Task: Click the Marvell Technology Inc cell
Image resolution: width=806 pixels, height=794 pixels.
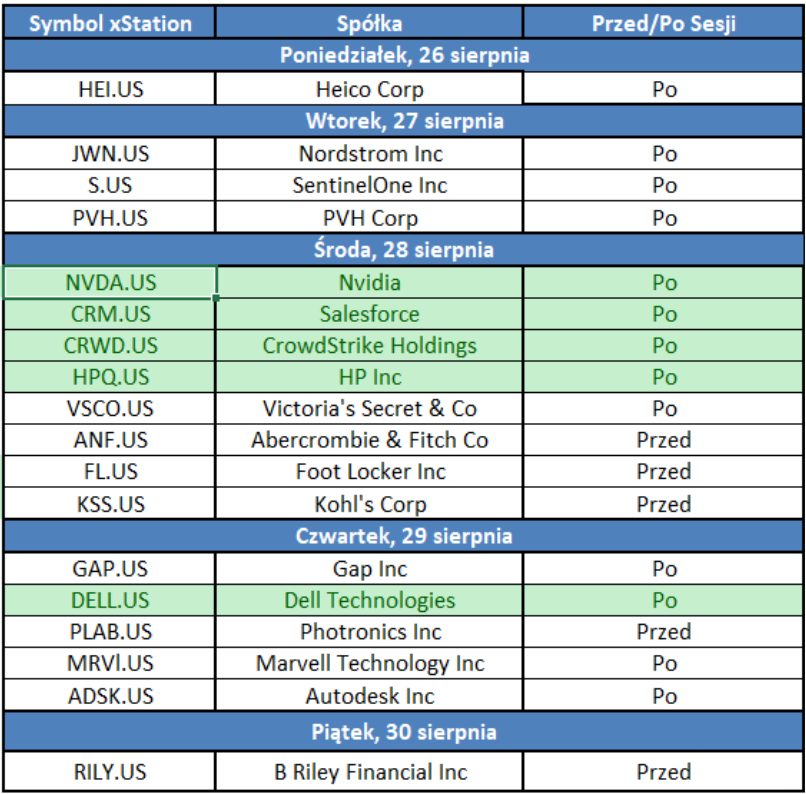Action: (370, 664)
